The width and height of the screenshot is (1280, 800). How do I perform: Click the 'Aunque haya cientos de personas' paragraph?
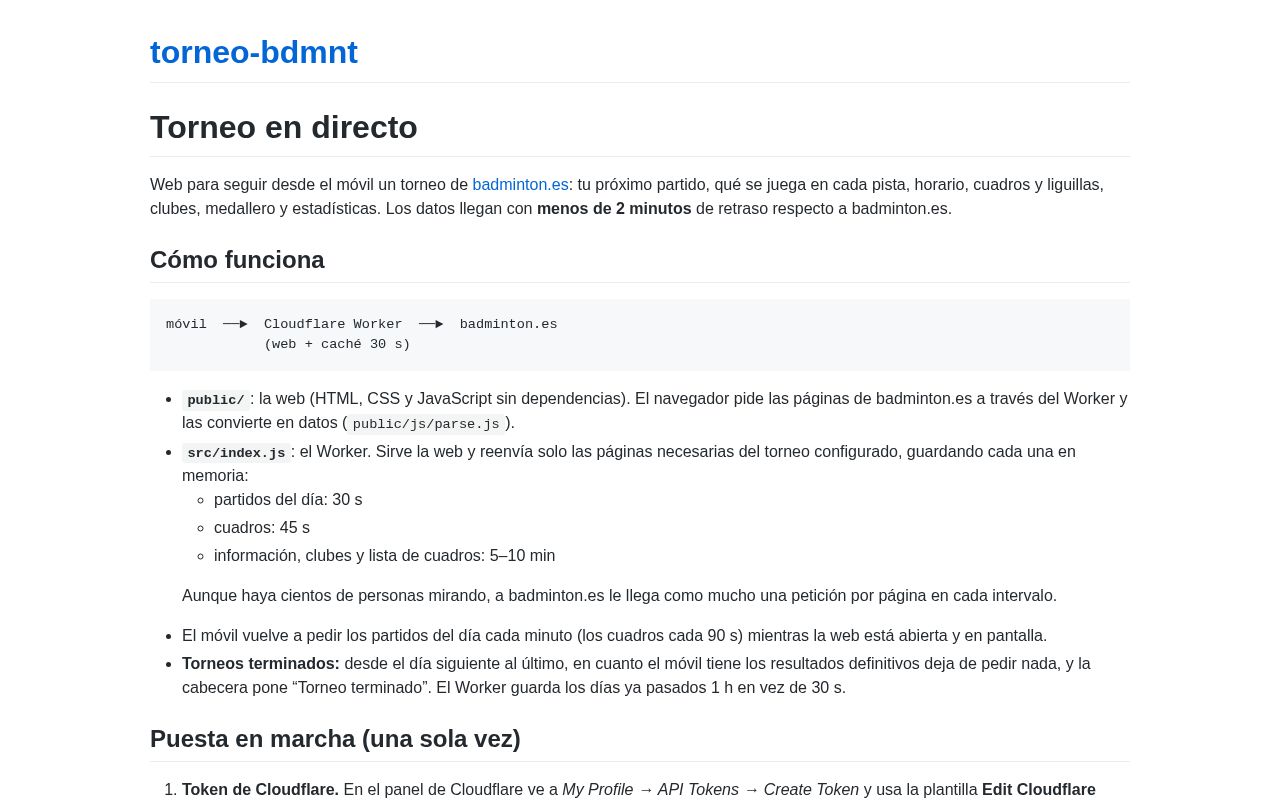point(619,596)
